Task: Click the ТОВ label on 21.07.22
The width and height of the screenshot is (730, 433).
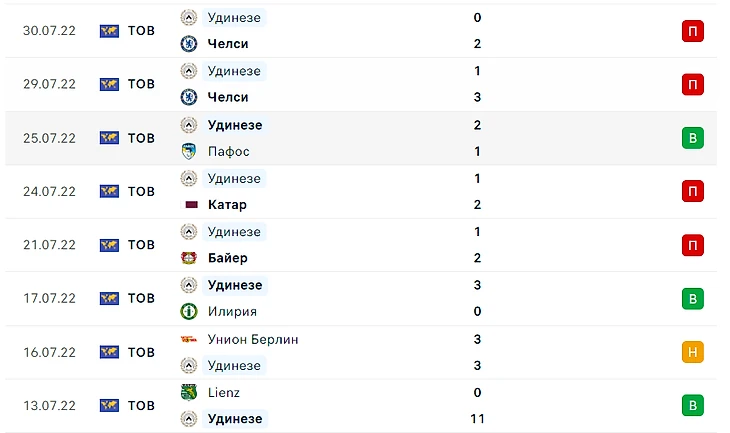Action: click(x=141, y=245)
